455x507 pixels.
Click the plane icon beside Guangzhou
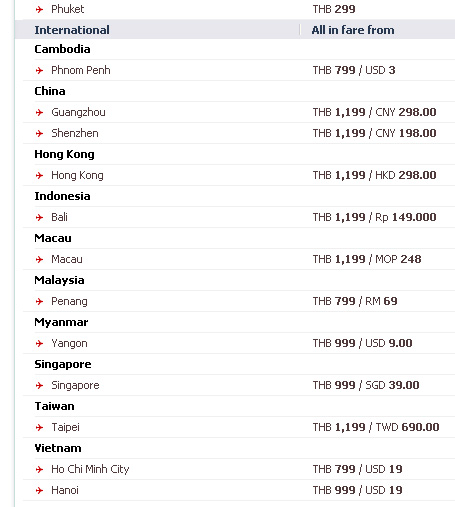coord(39,112)
